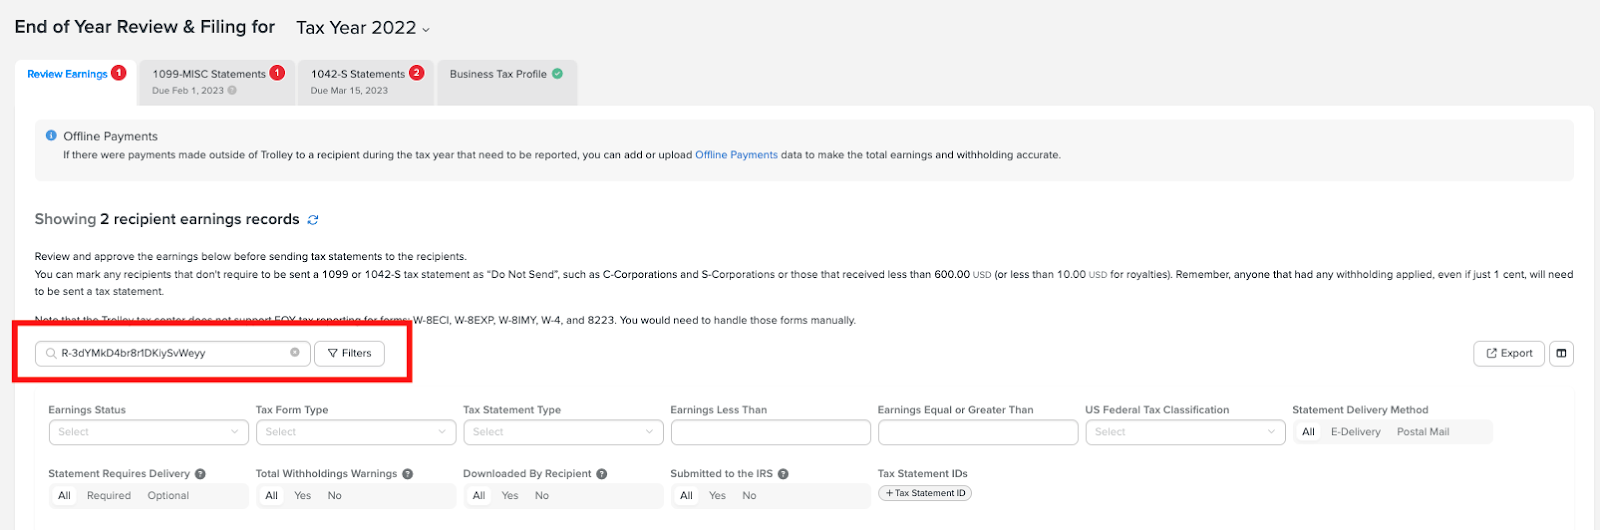Clear the recipient search field
Image resolution: width=1600 pixels, height=530 pixels.
click(x=295, y=352)
